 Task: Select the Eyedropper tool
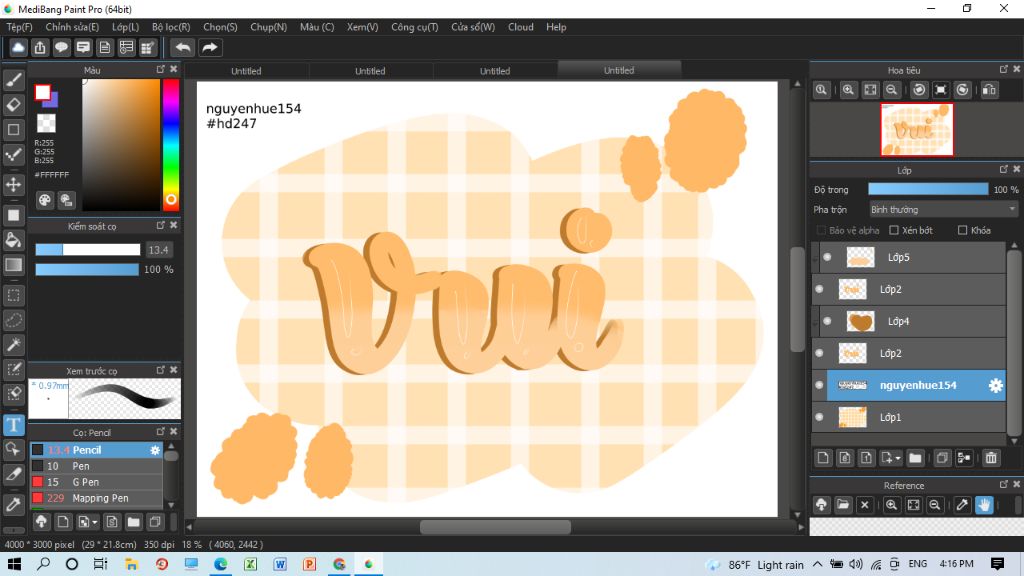click(x=14, y=504)
